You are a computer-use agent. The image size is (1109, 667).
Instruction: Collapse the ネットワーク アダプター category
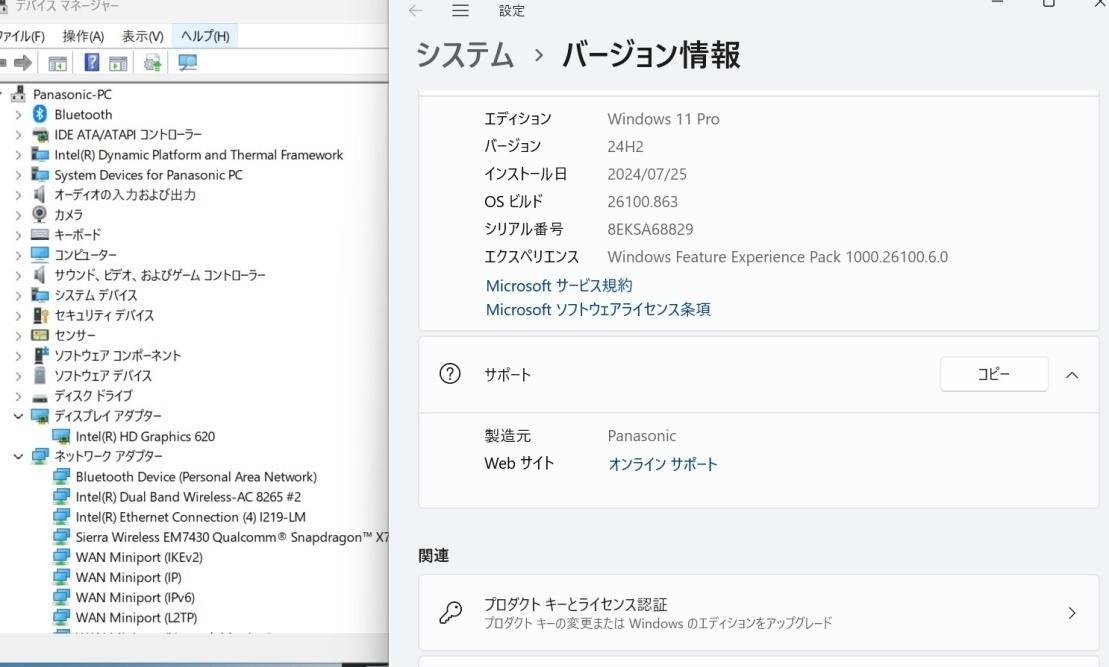click(x=18, y=456)
